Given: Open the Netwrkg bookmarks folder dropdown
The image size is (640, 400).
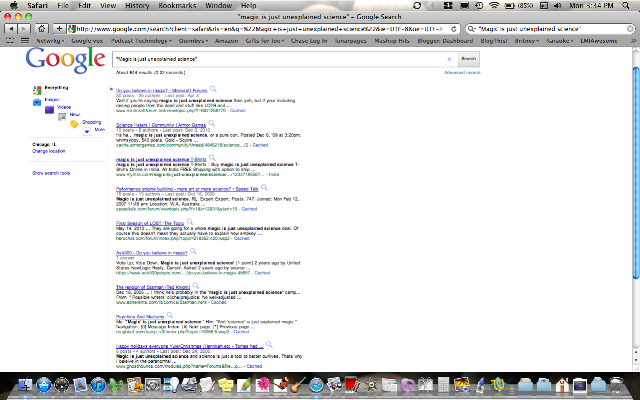Looking at the screenshot, I should [x=50, y=41].
